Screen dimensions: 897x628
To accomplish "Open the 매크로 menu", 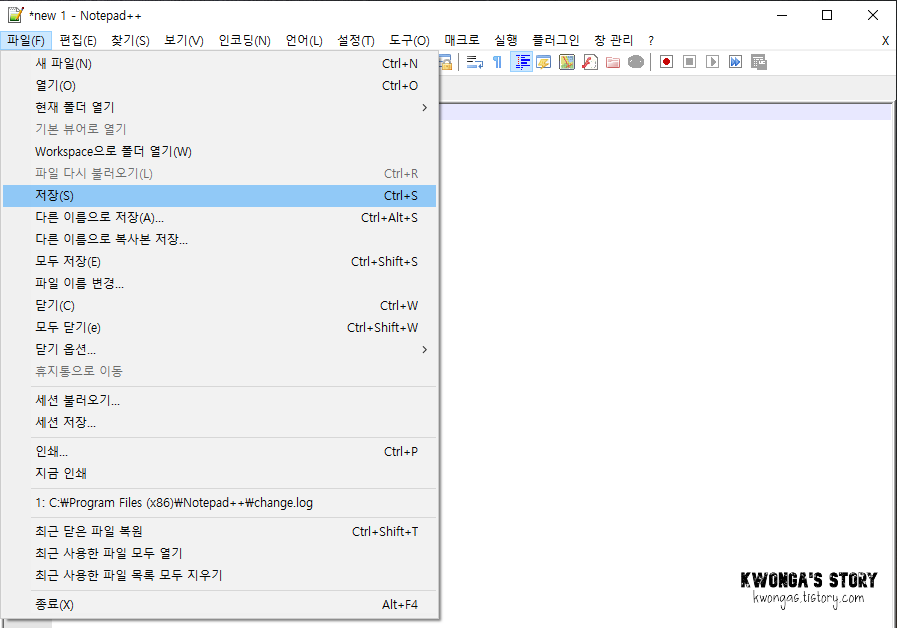I will 460,40.
